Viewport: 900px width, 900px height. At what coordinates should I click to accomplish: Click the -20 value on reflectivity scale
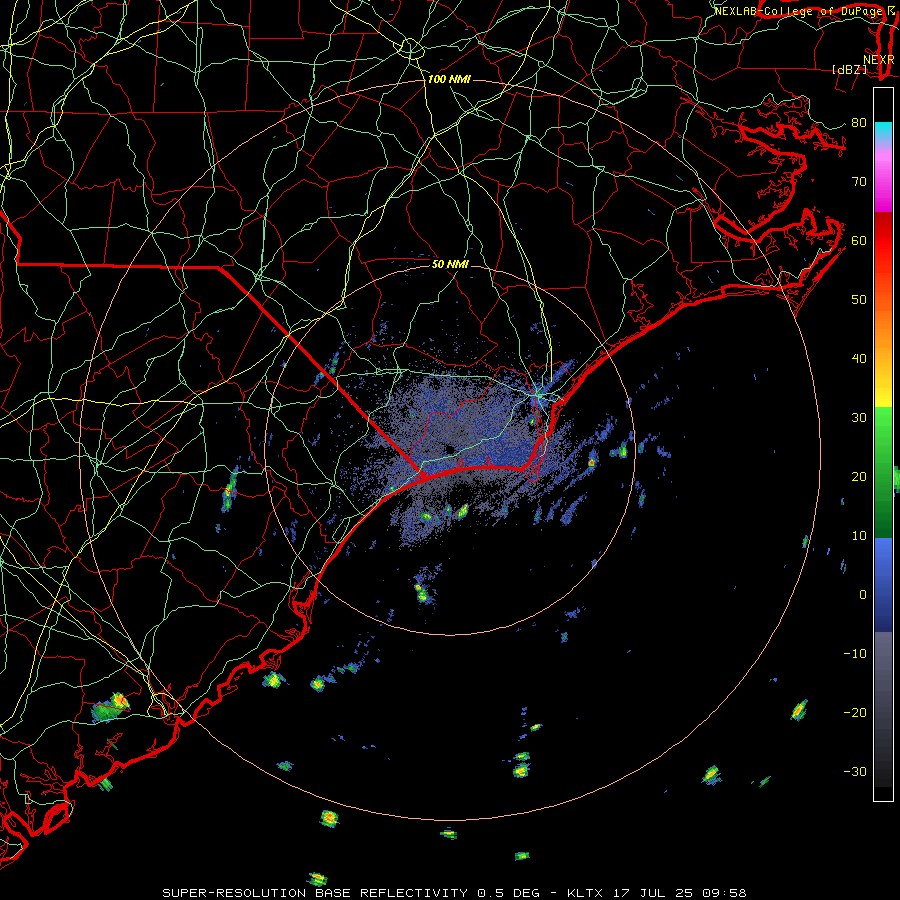point(855,712)
